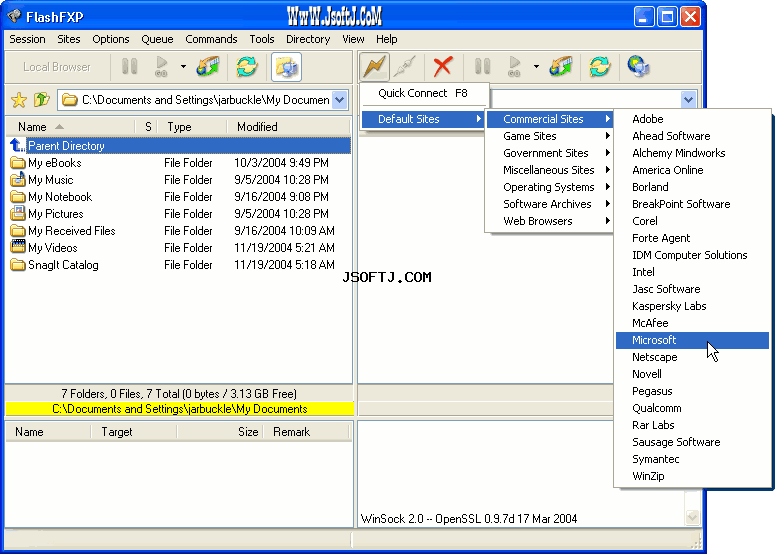Click the My Music folder icon
Screen dimensions: 775x554
[x=18, y=179]
